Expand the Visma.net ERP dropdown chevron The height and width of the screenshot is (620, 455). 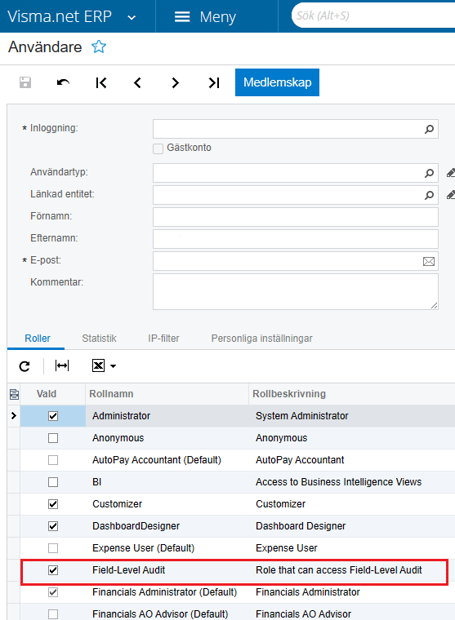coord(132,17)
